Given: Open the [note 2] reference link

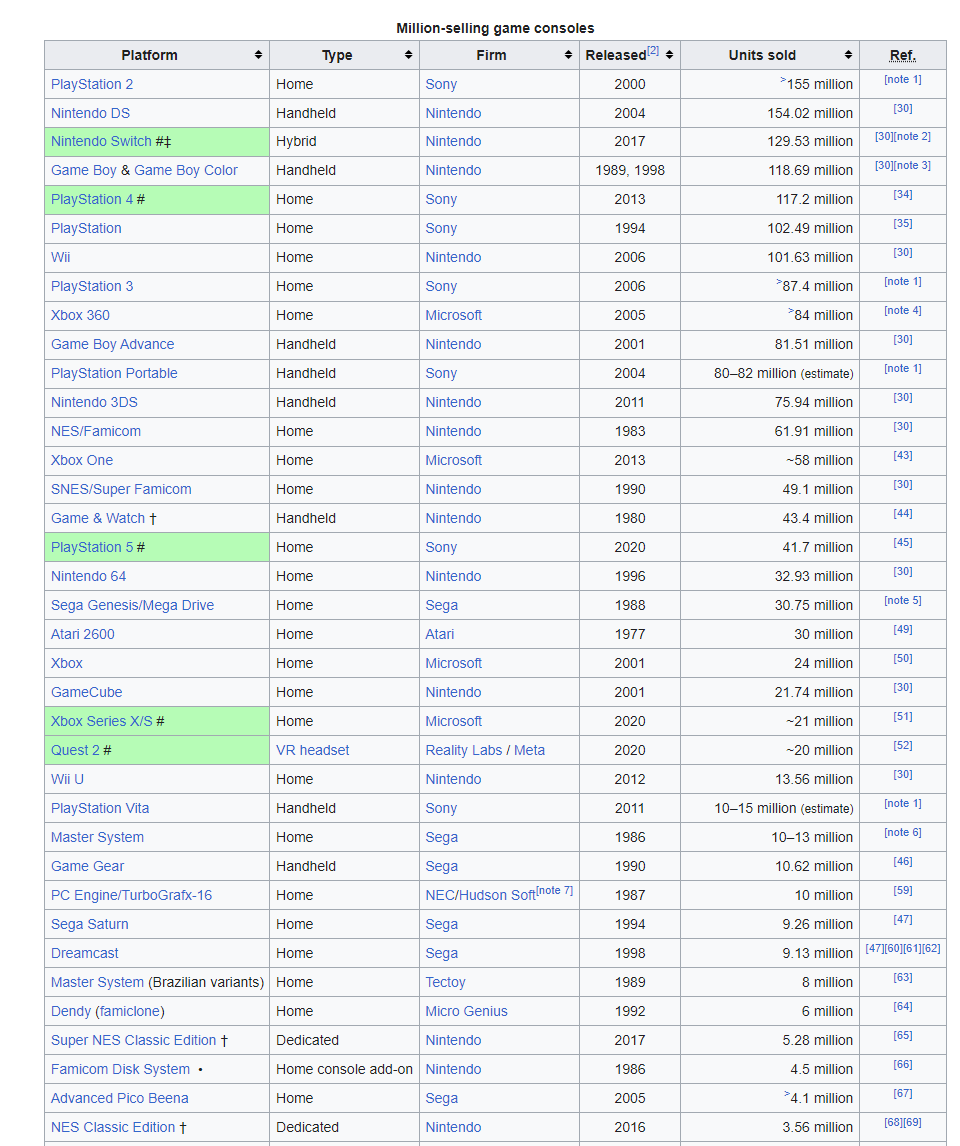Looking at the screenshot, I should pyautogui.click(x=913, y=137).
